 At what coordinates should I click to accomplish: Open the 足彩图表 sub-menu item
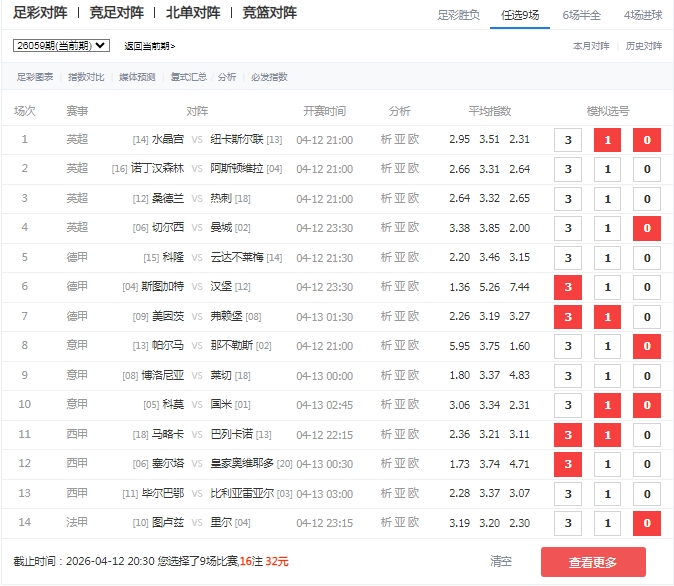tap(35, 77)
